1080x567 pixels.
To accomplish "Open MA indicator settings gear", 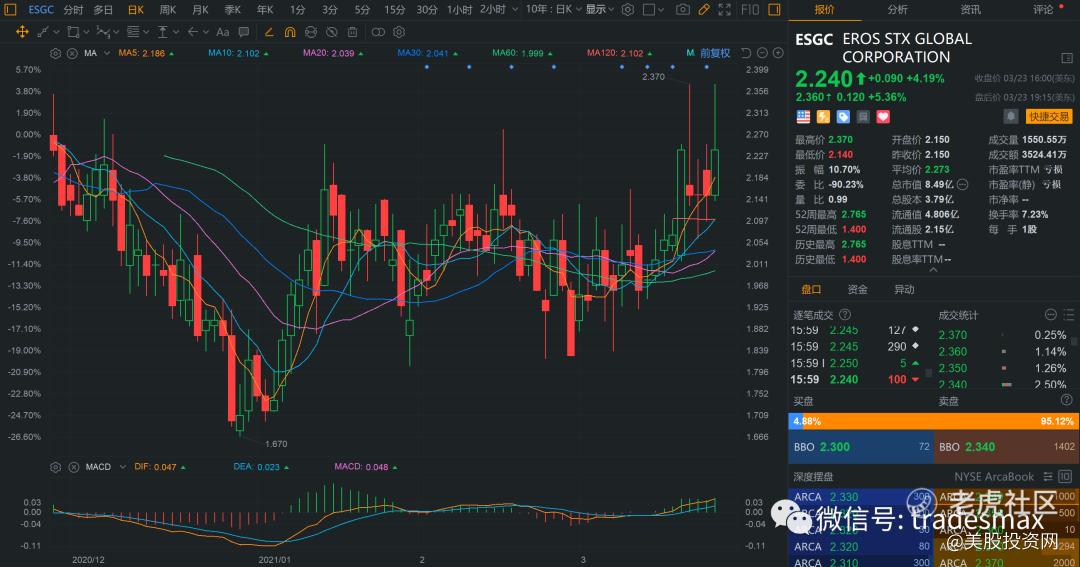I will pos(56,53).
